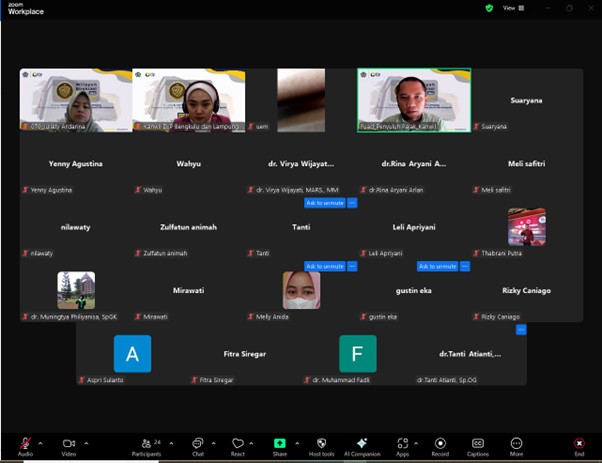Click the React heart icon
Screen dimensions: 602x463
click(238, 443)
